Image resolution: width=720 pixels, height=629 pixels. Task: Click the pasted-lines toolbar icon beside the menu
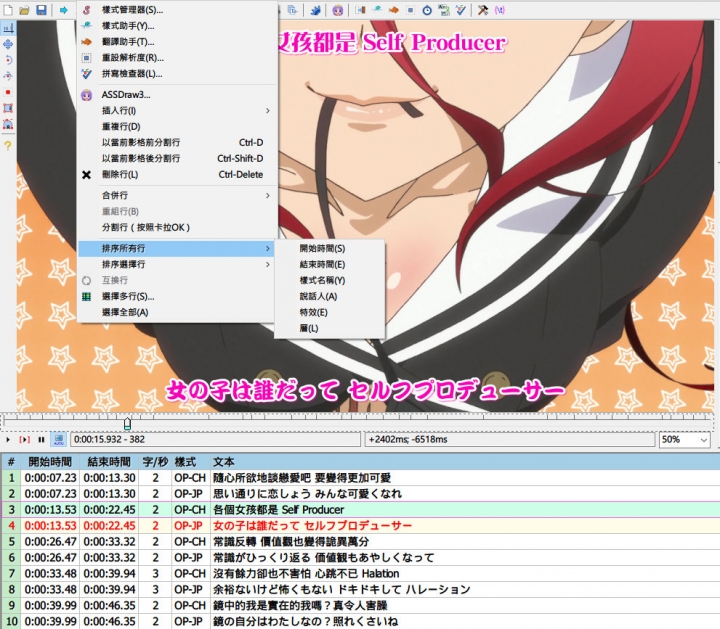292,10
